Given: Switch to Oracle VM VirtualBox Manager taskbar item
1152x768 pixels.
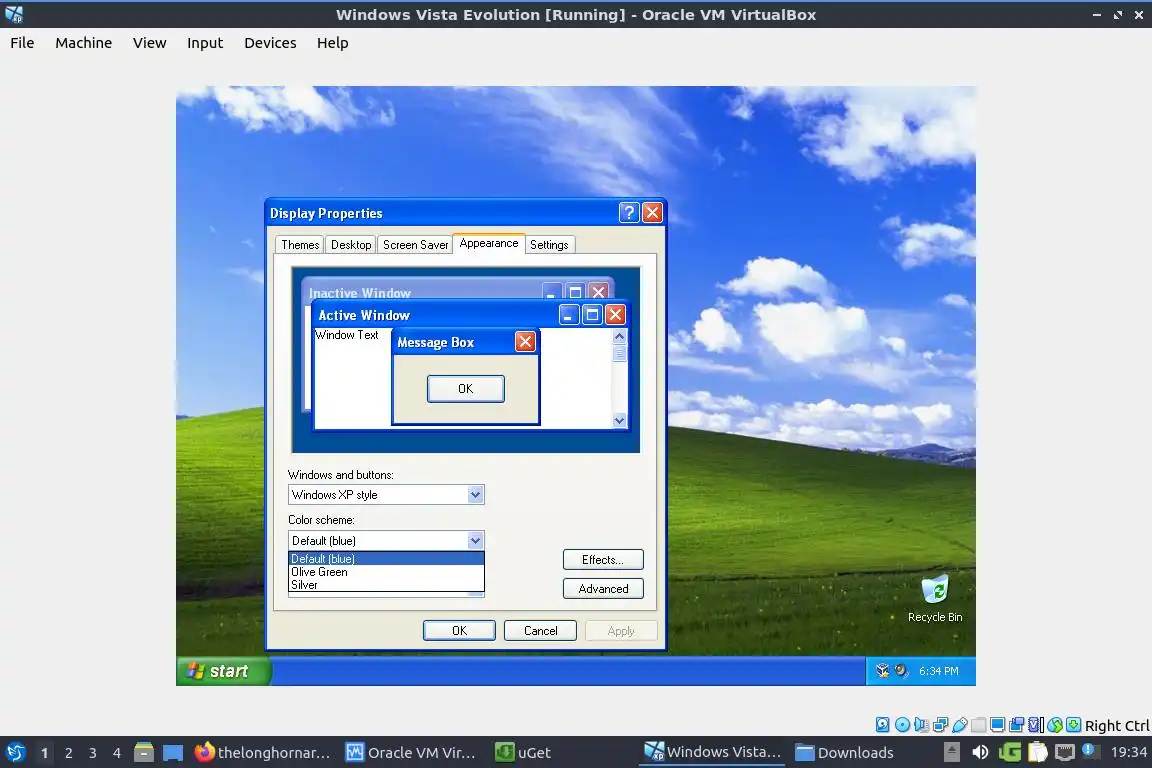Looking at the screenshot, I should pos(411,752).
